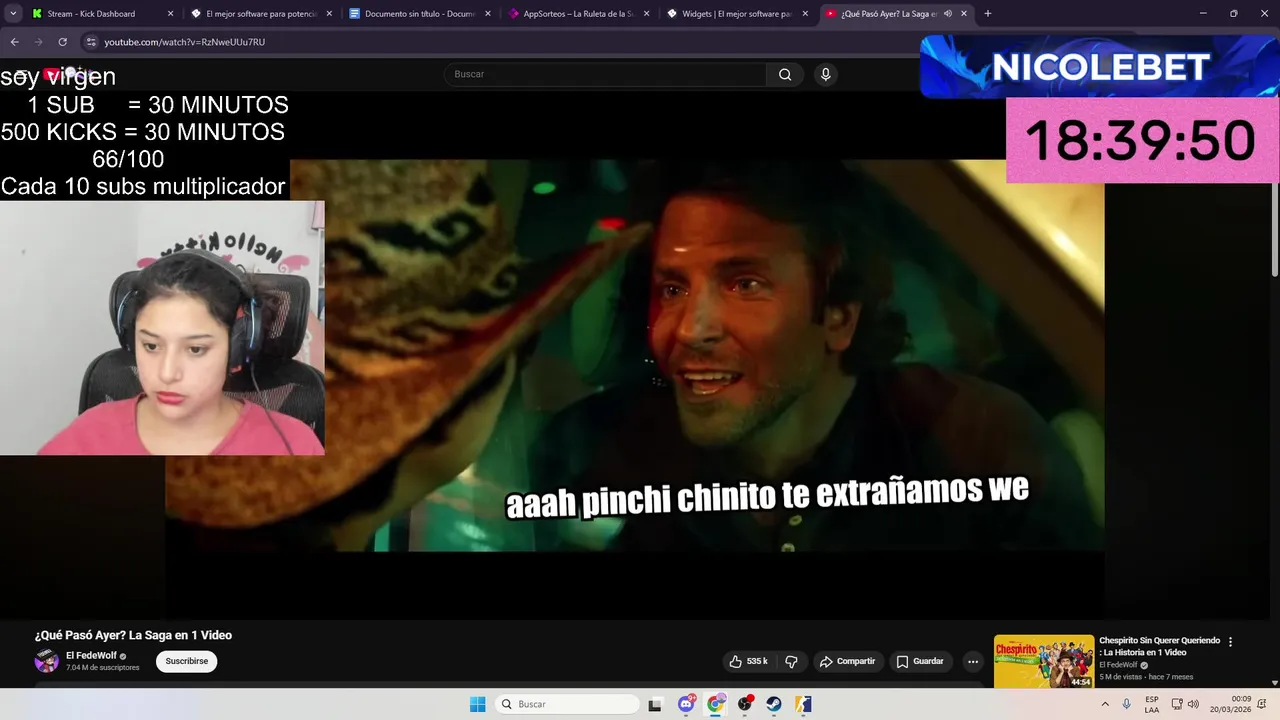
Task: Open a new browser tab
Action: point(988,14)
